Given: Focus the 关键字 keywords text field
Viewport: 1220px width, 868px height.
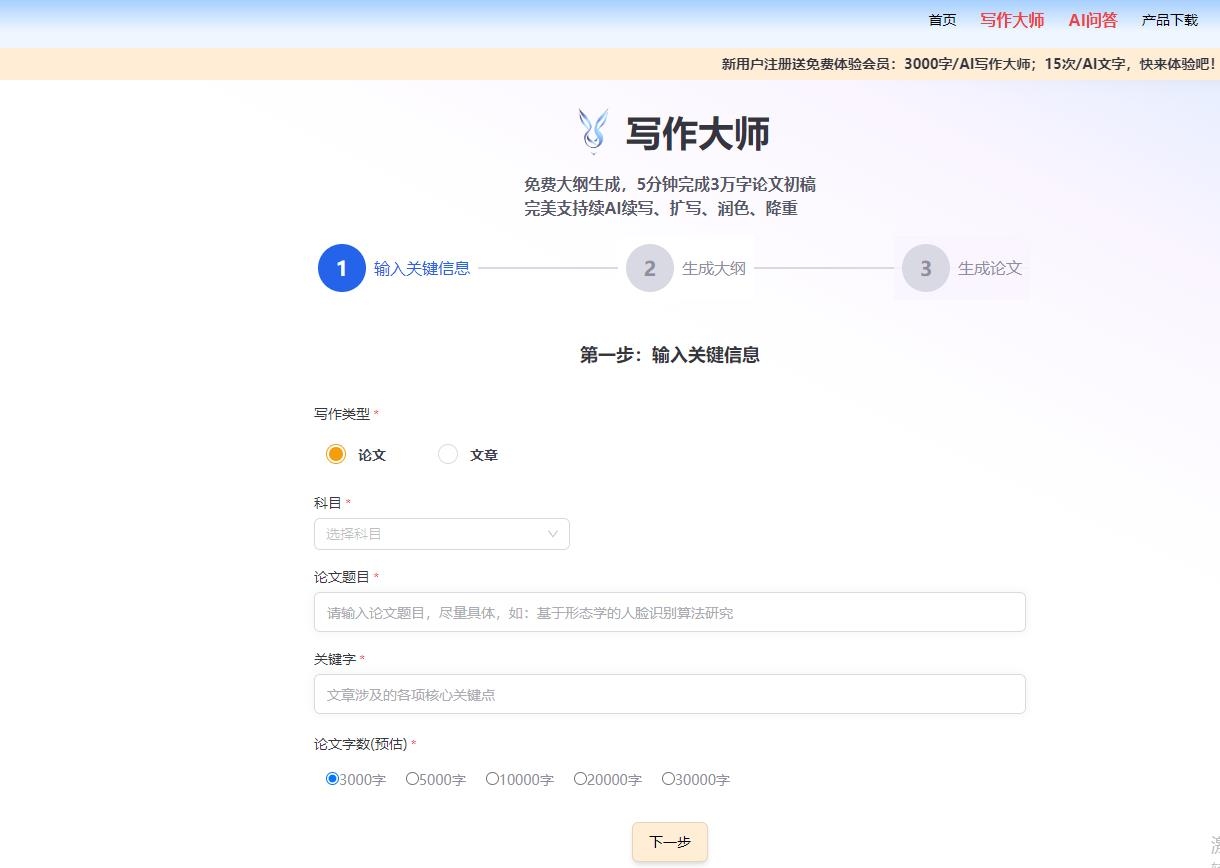Looking at the screenshot, I should click(669, 694).
